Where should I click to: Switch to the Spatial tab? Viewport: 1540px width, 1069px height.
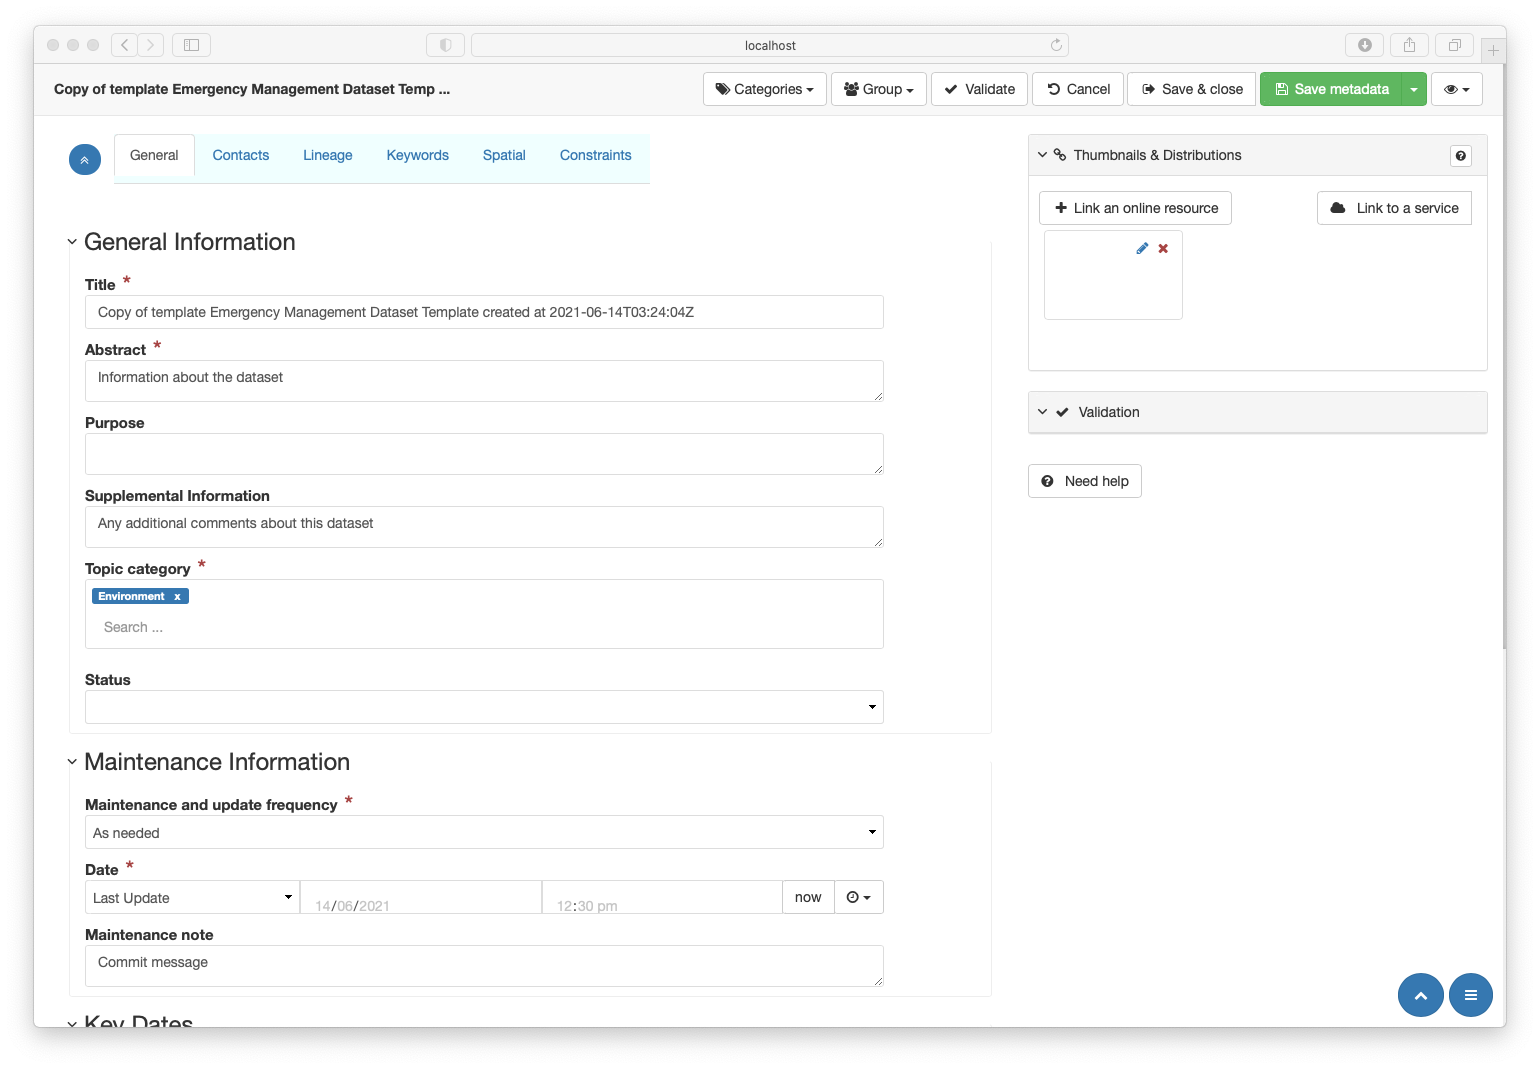coord(504,155)
